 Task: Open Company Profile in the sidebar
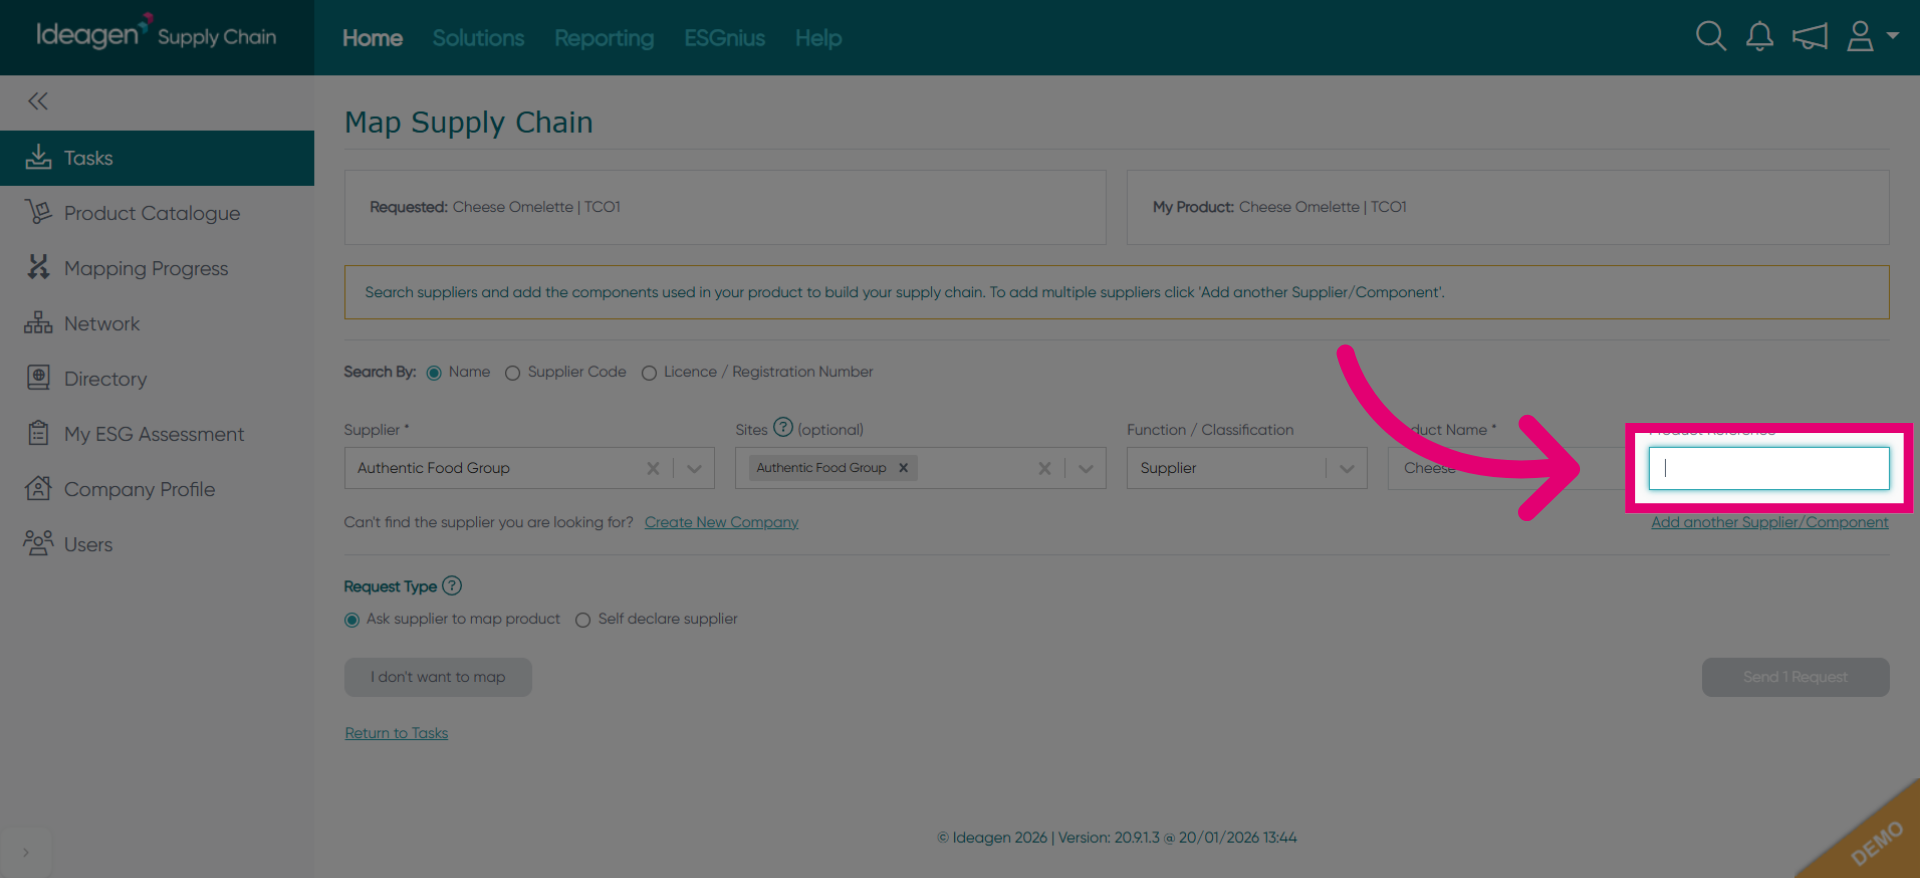click(157, 489)
